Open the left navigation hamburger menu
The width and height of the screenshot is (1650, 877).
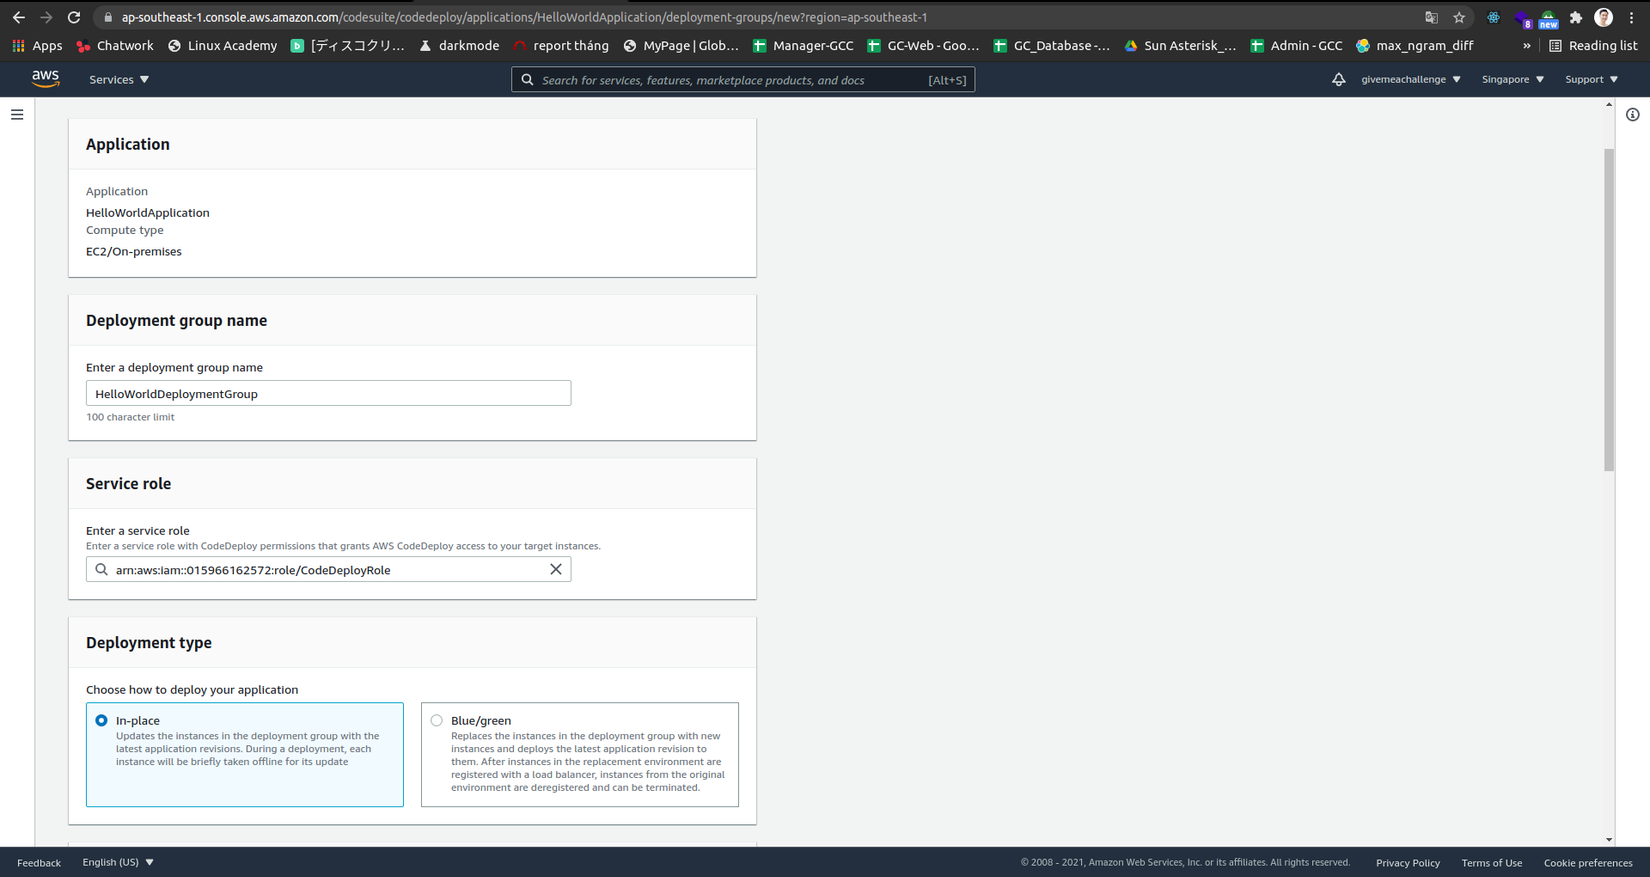(x=17, y=115)
